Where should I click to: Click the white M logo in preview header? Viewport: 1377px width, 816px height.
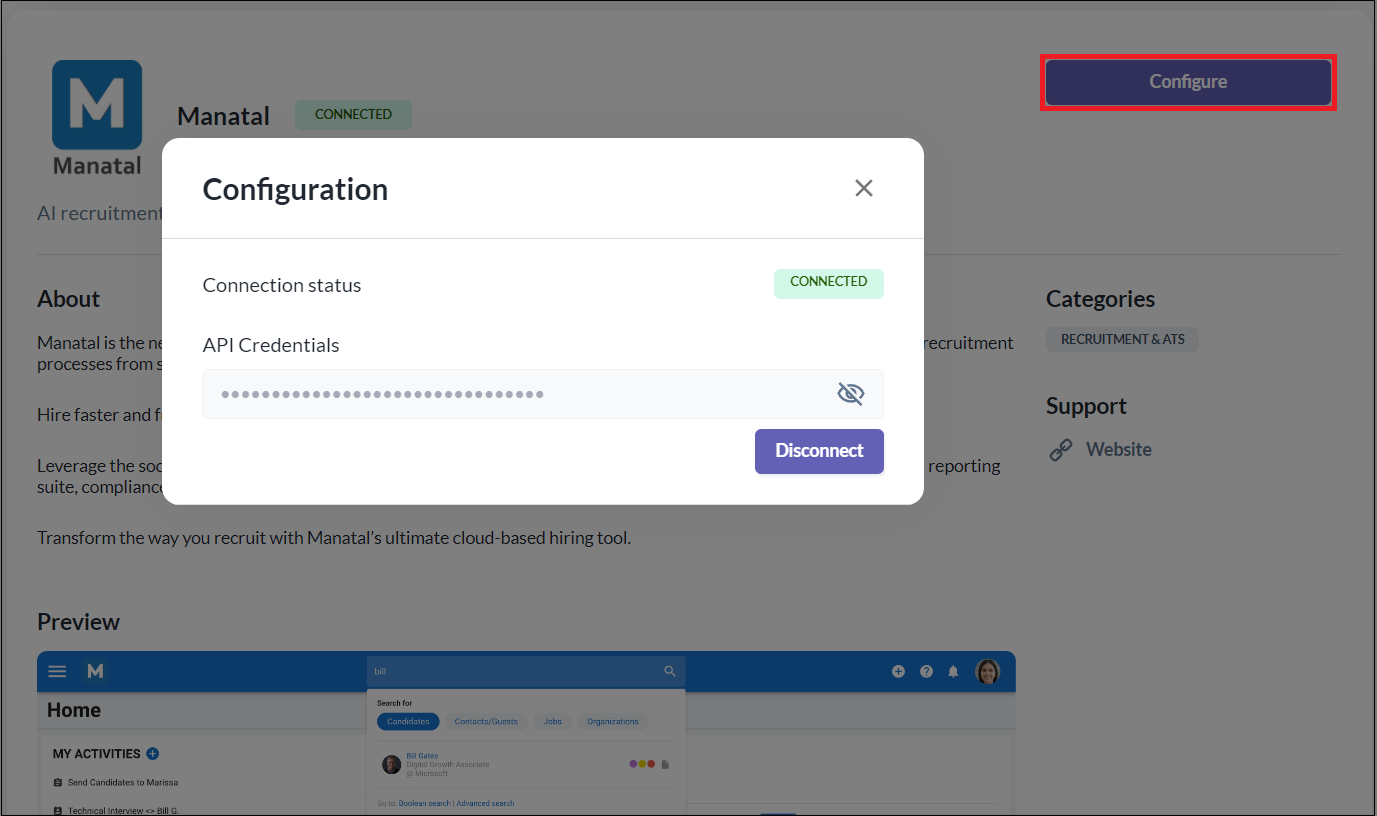[x=95, y=672]
